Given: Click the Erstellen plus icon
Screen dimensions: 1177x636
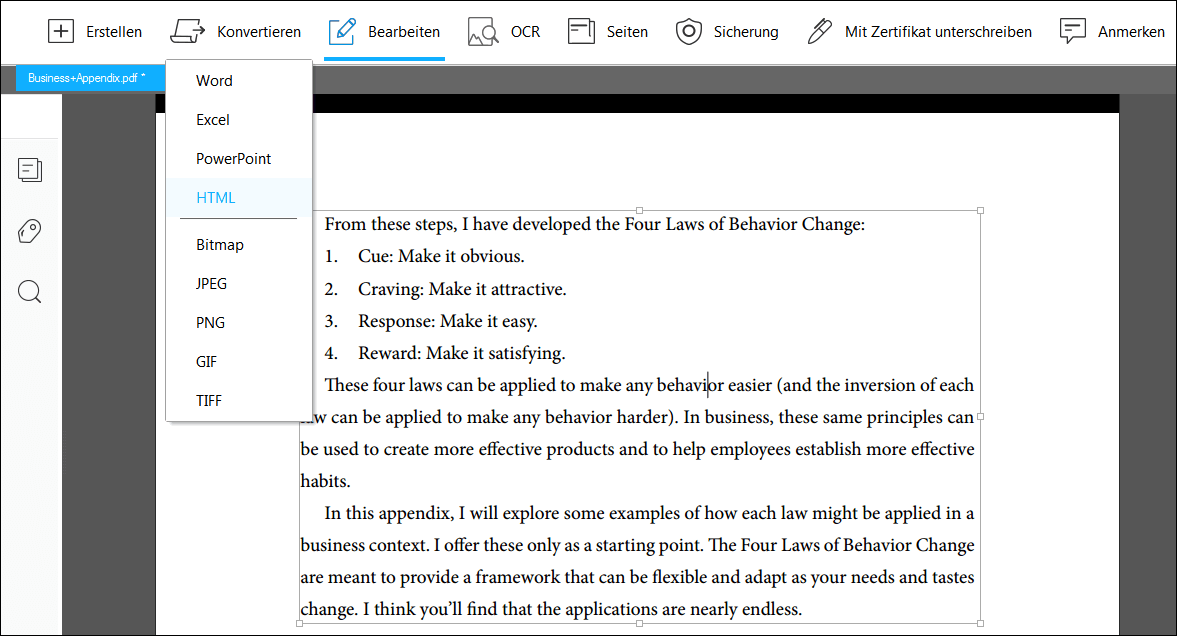Looking at the screenshot, I should tap(62, 32).
